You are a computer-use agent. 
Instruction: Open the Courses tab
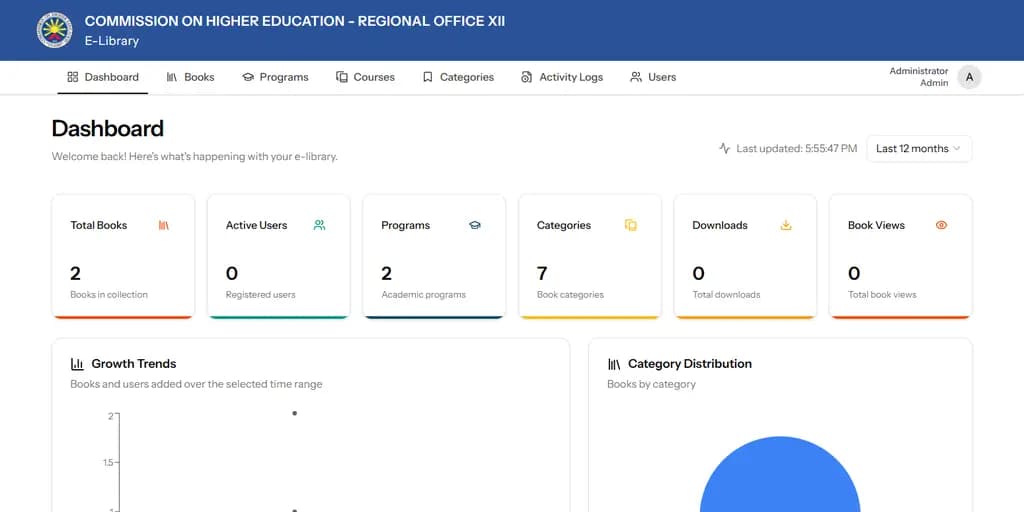coord(365,77)
